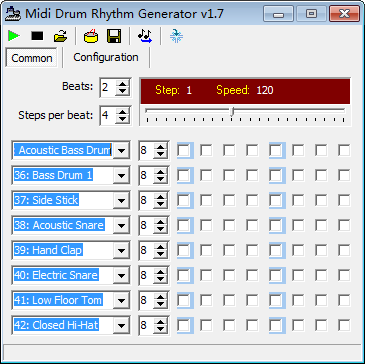Increase step count for Acoustic Bass Drum row
The image size is (365, 364).
(161, 147)
